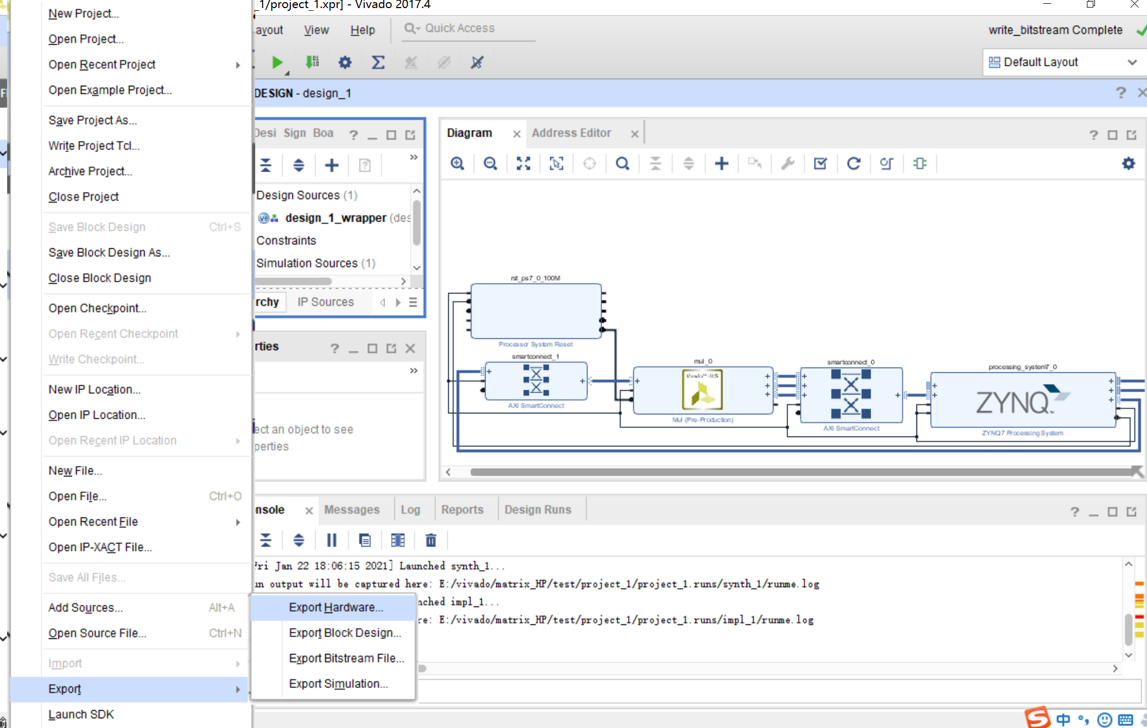Viewport: 1147px width, 728px height.
Task: Click the rerun arrow icon next to refresh
Action: point(887,163)
